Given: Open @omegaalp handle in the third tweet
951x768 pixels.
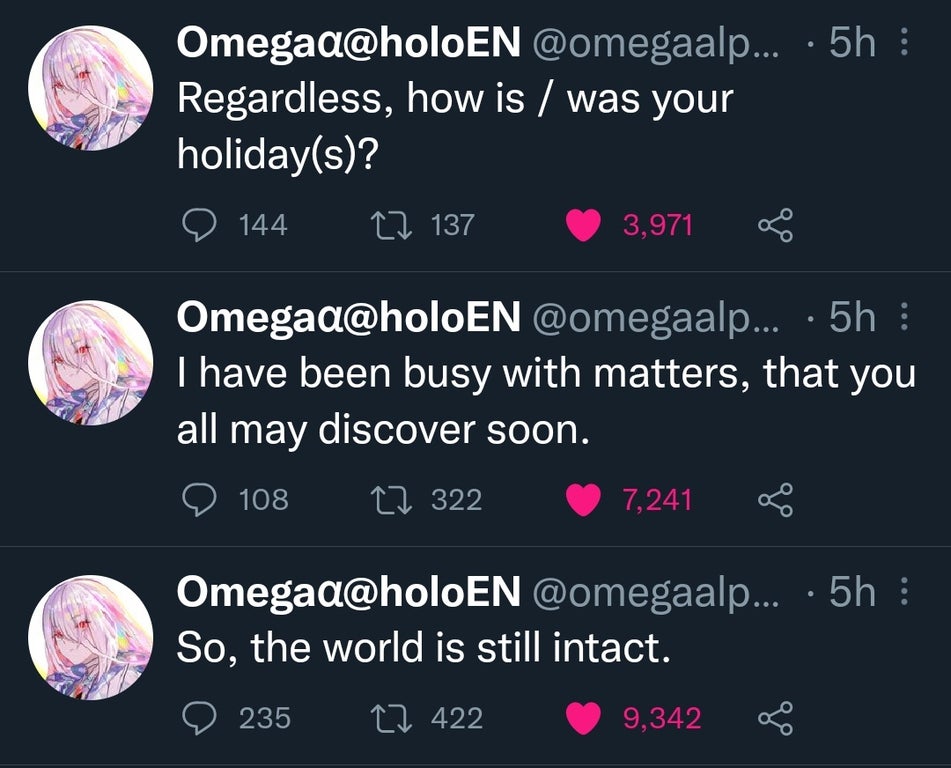Looking at the screenshot, I should point(656,593).
